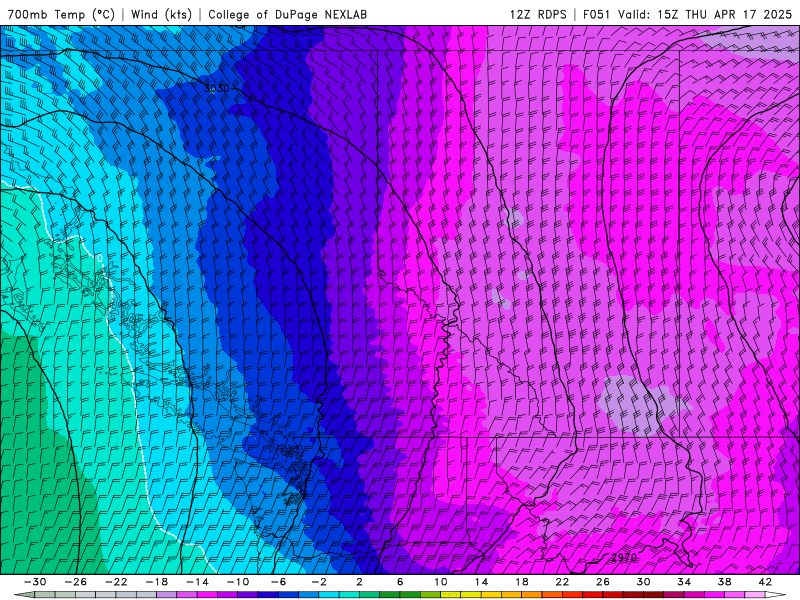Click the "-18" colorbar tick label

click(157, 582)
